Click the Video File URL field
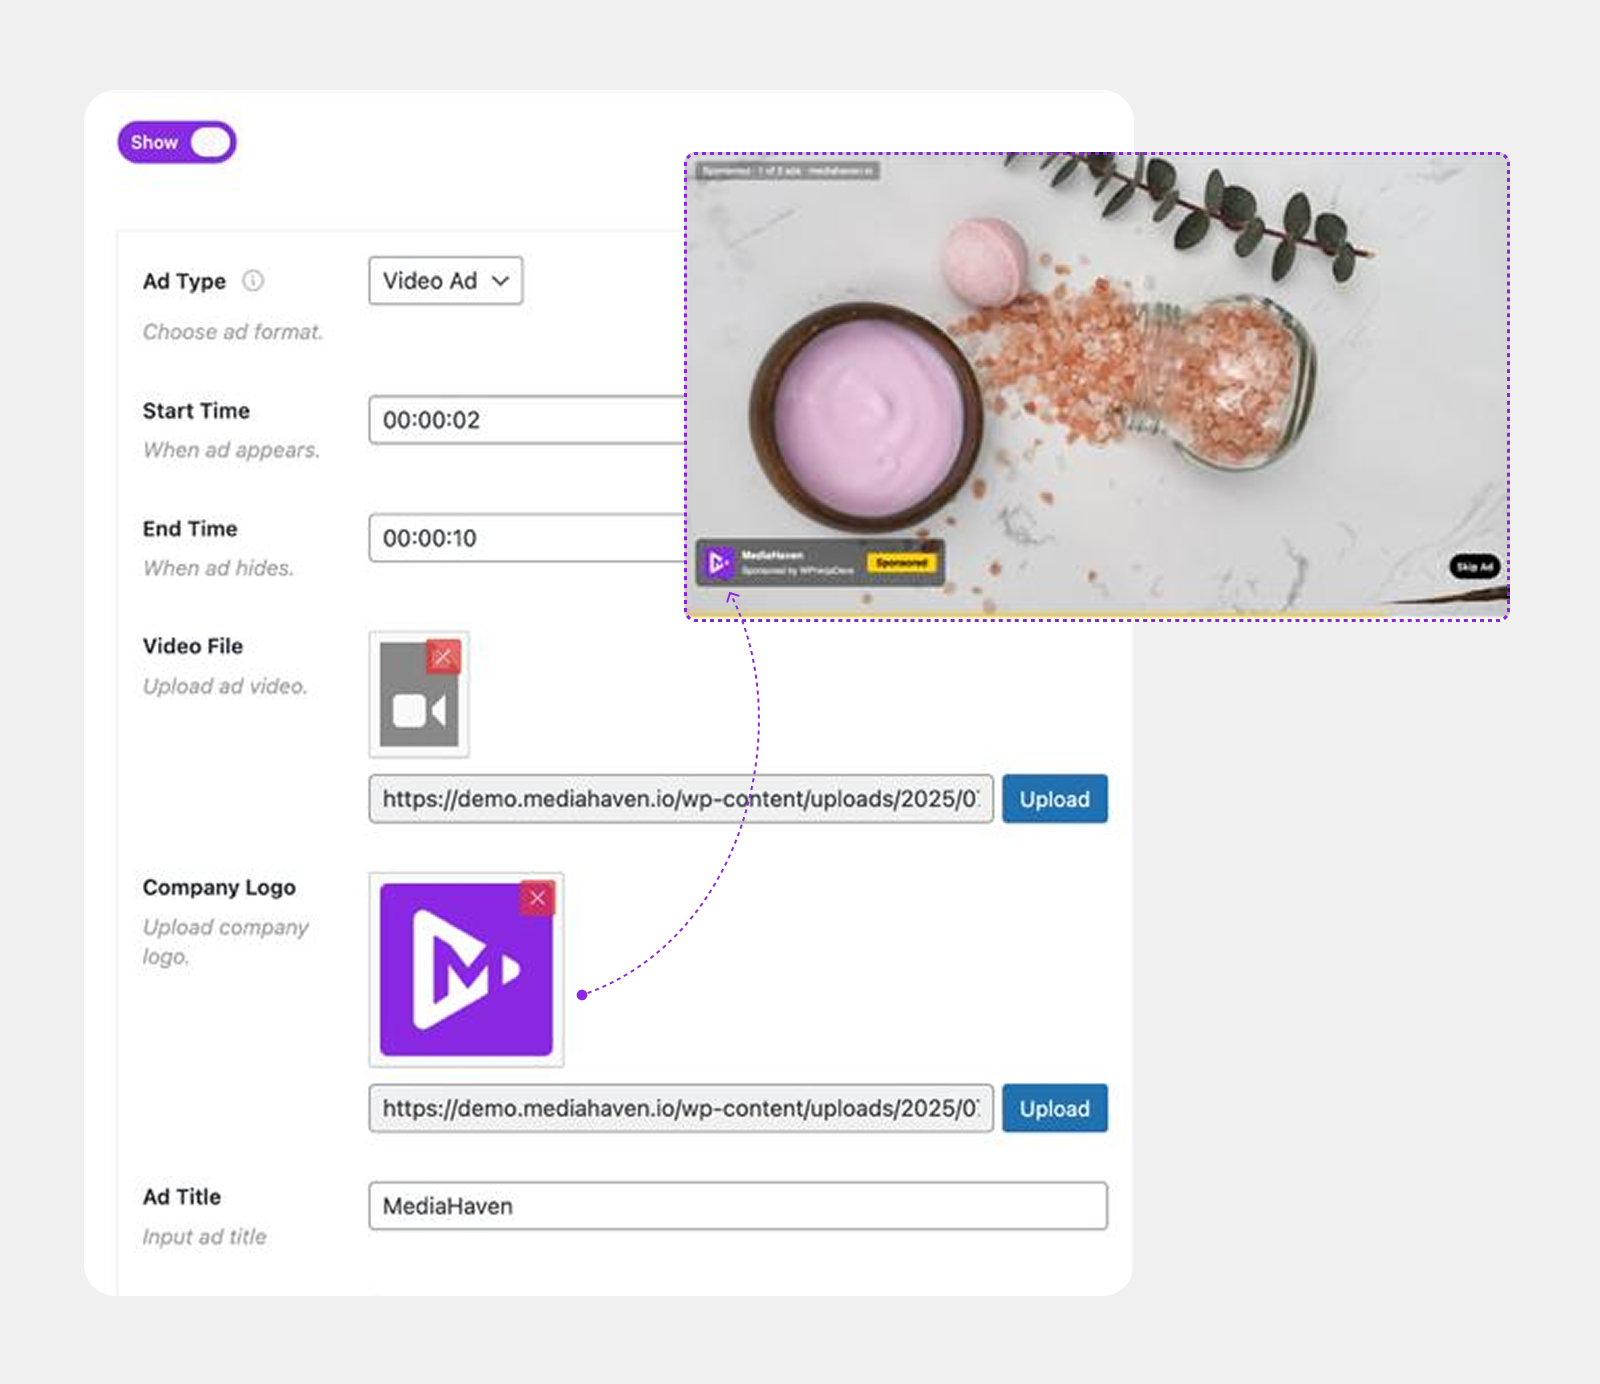 pos(680,799)
